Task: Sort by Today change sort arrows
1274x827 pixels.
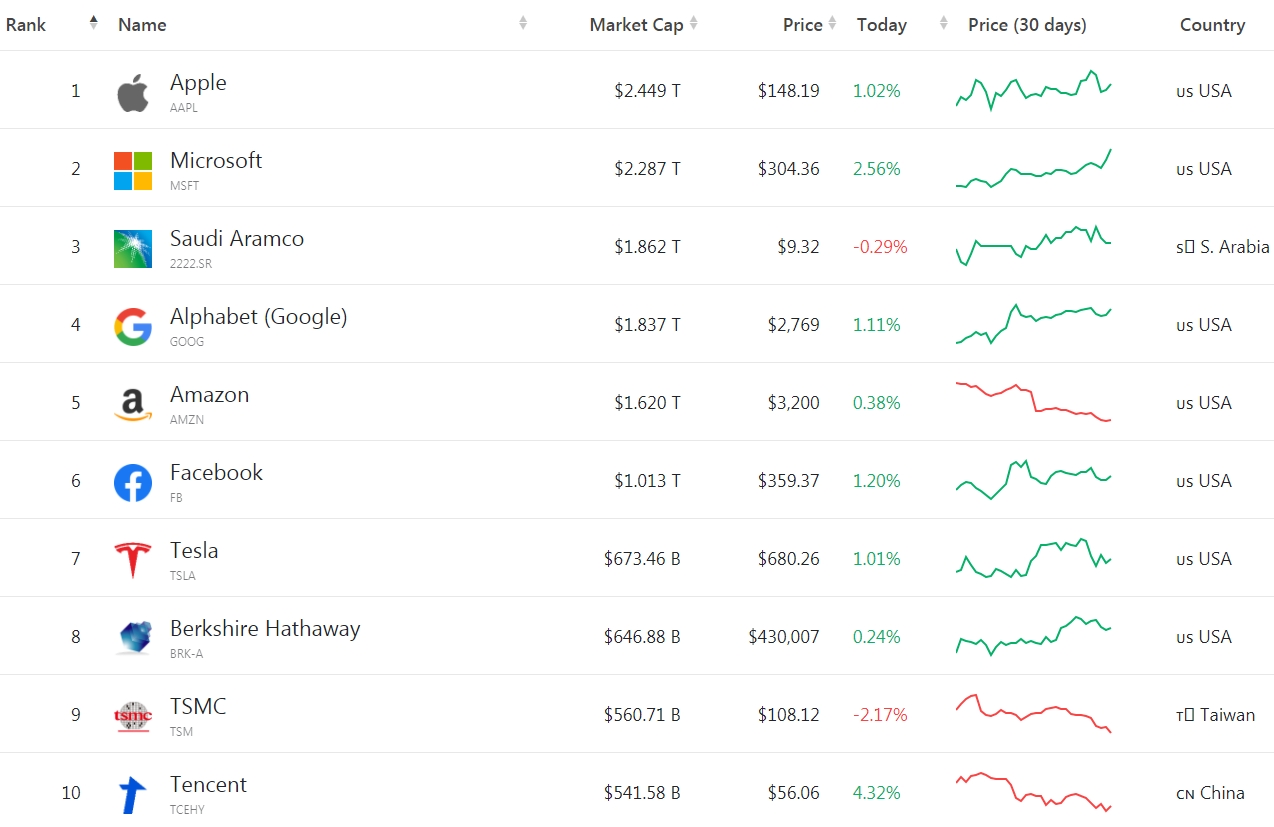Action: 943,23
